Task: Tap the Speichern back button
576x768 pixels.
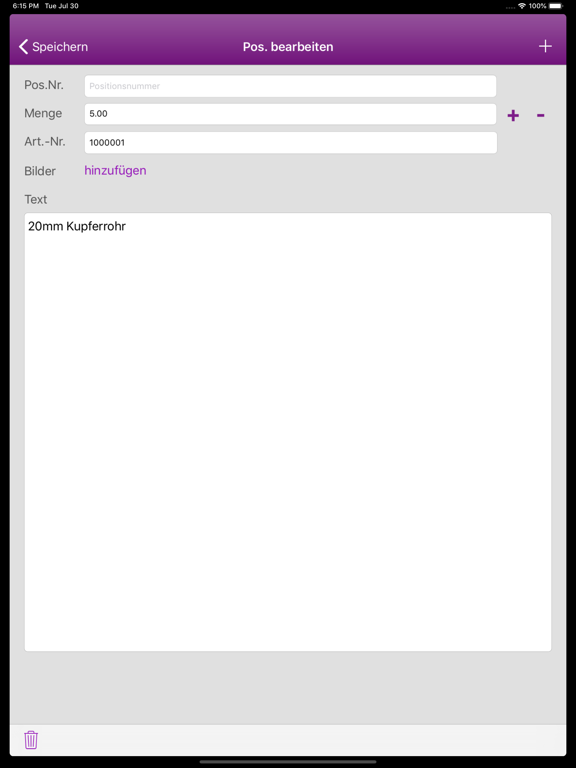Action: pos(53,47)
